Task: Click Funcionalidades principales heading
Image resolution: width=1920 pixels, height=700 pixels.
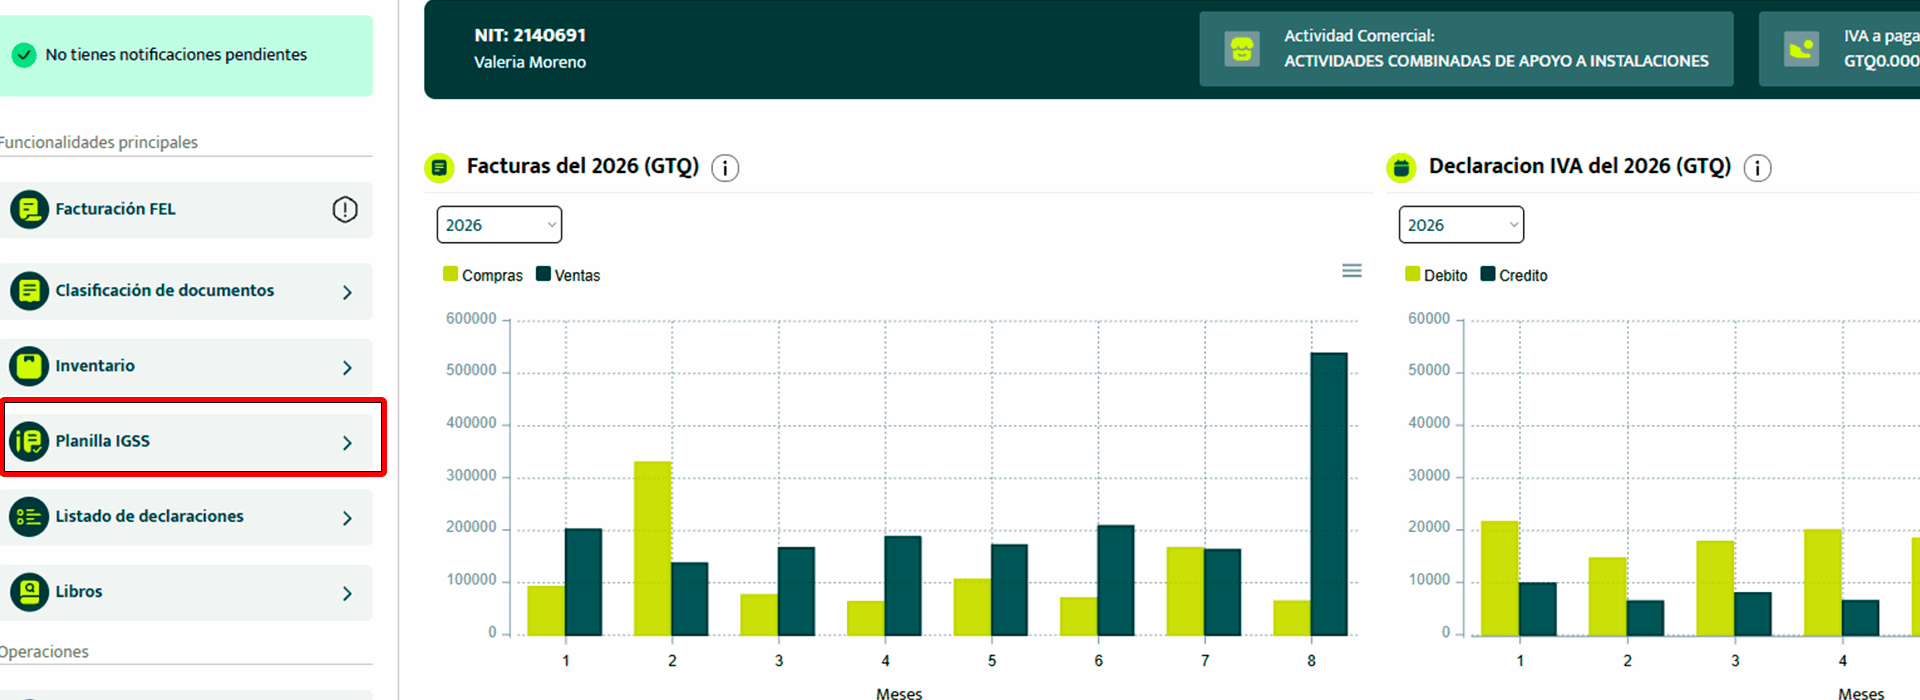Action: click(99, 142)
